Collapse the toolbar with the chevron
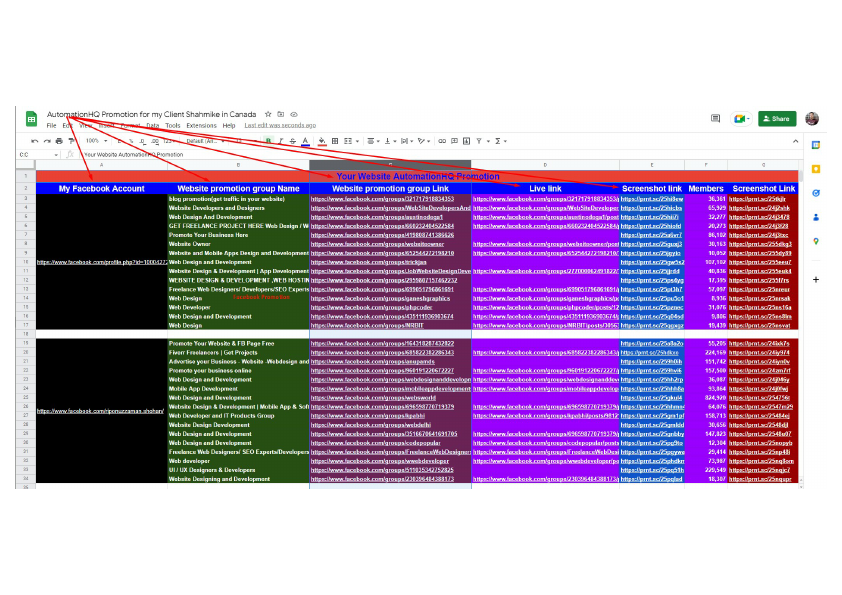The image size is (842, 595). coord(795,141)
